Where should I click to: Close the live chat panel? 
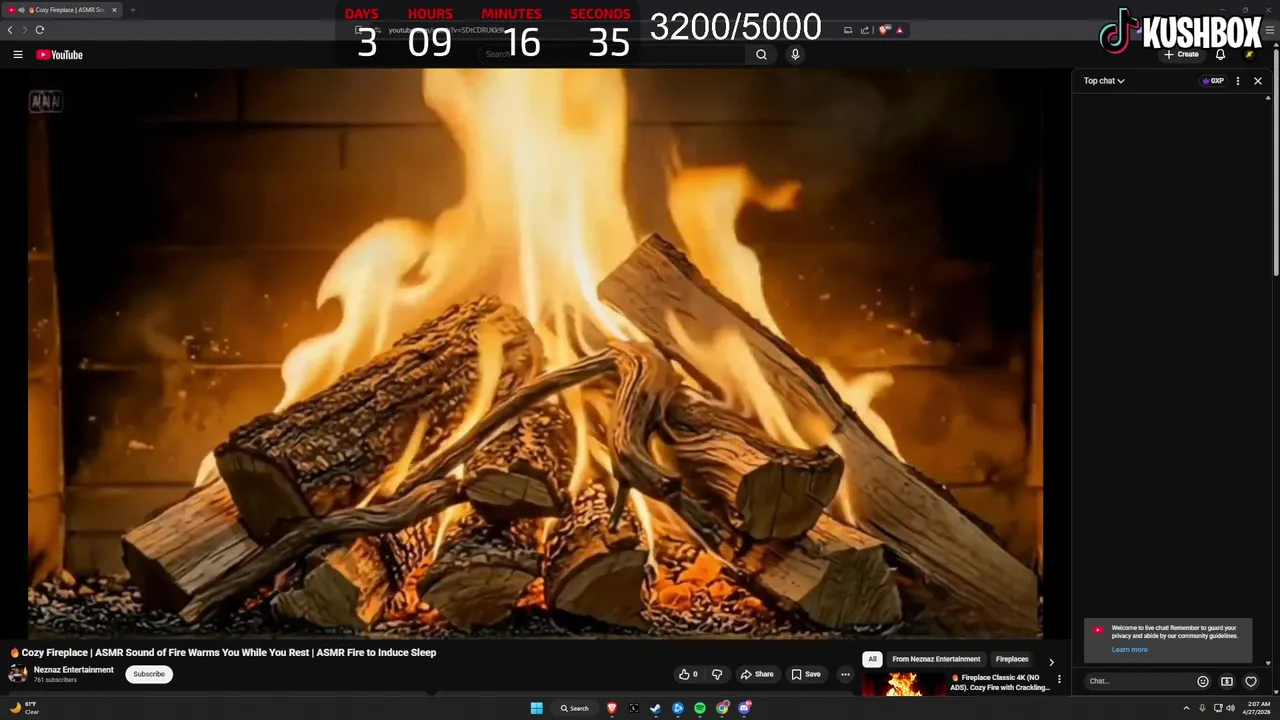pos(1258,81)
